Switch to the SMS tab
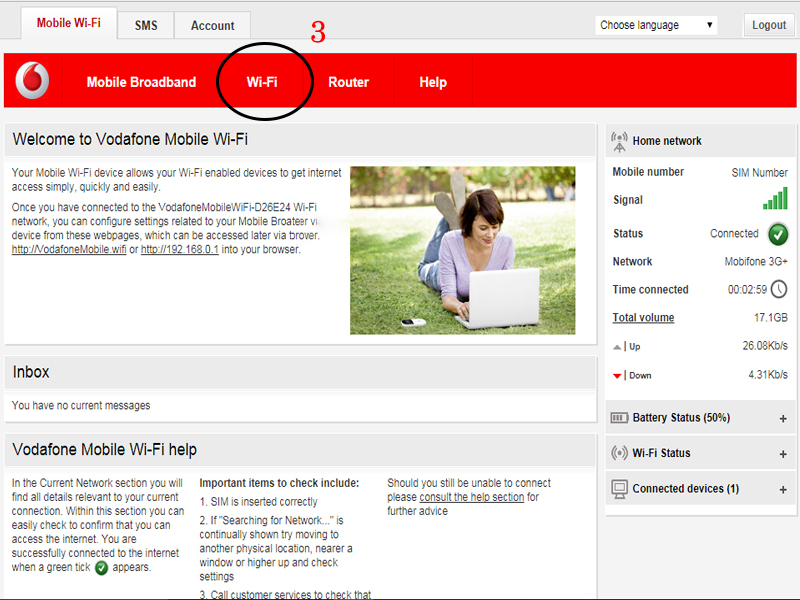This screenshot has width=800, height=600. (x=146, y=25)
